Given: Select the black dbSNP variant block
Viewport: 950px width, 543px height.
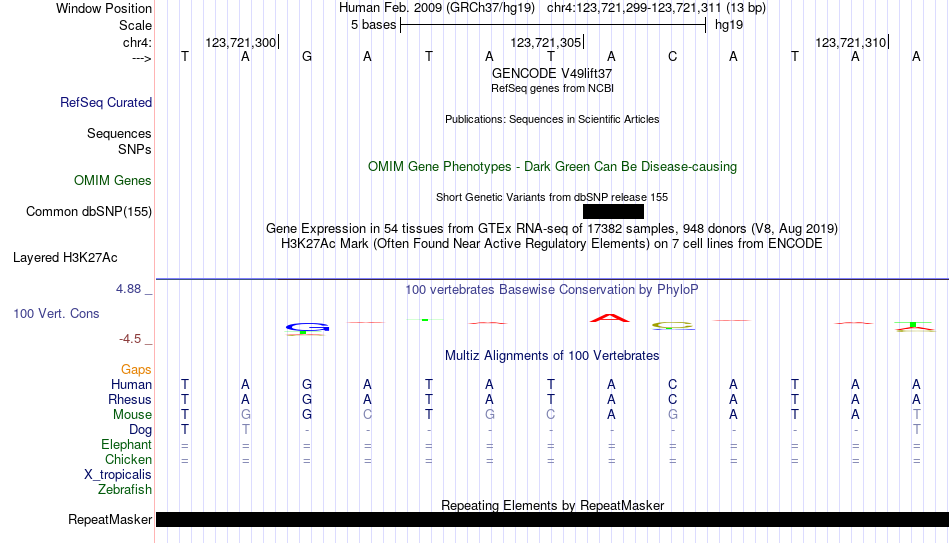Looking at the screenshot, I should click(x=613, y=212).
